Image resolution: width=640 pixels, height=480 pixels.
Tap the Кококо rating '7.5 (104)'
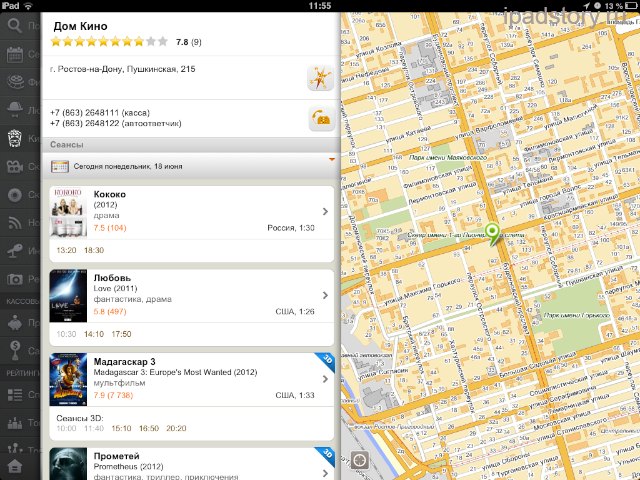[x=110, y=228]
